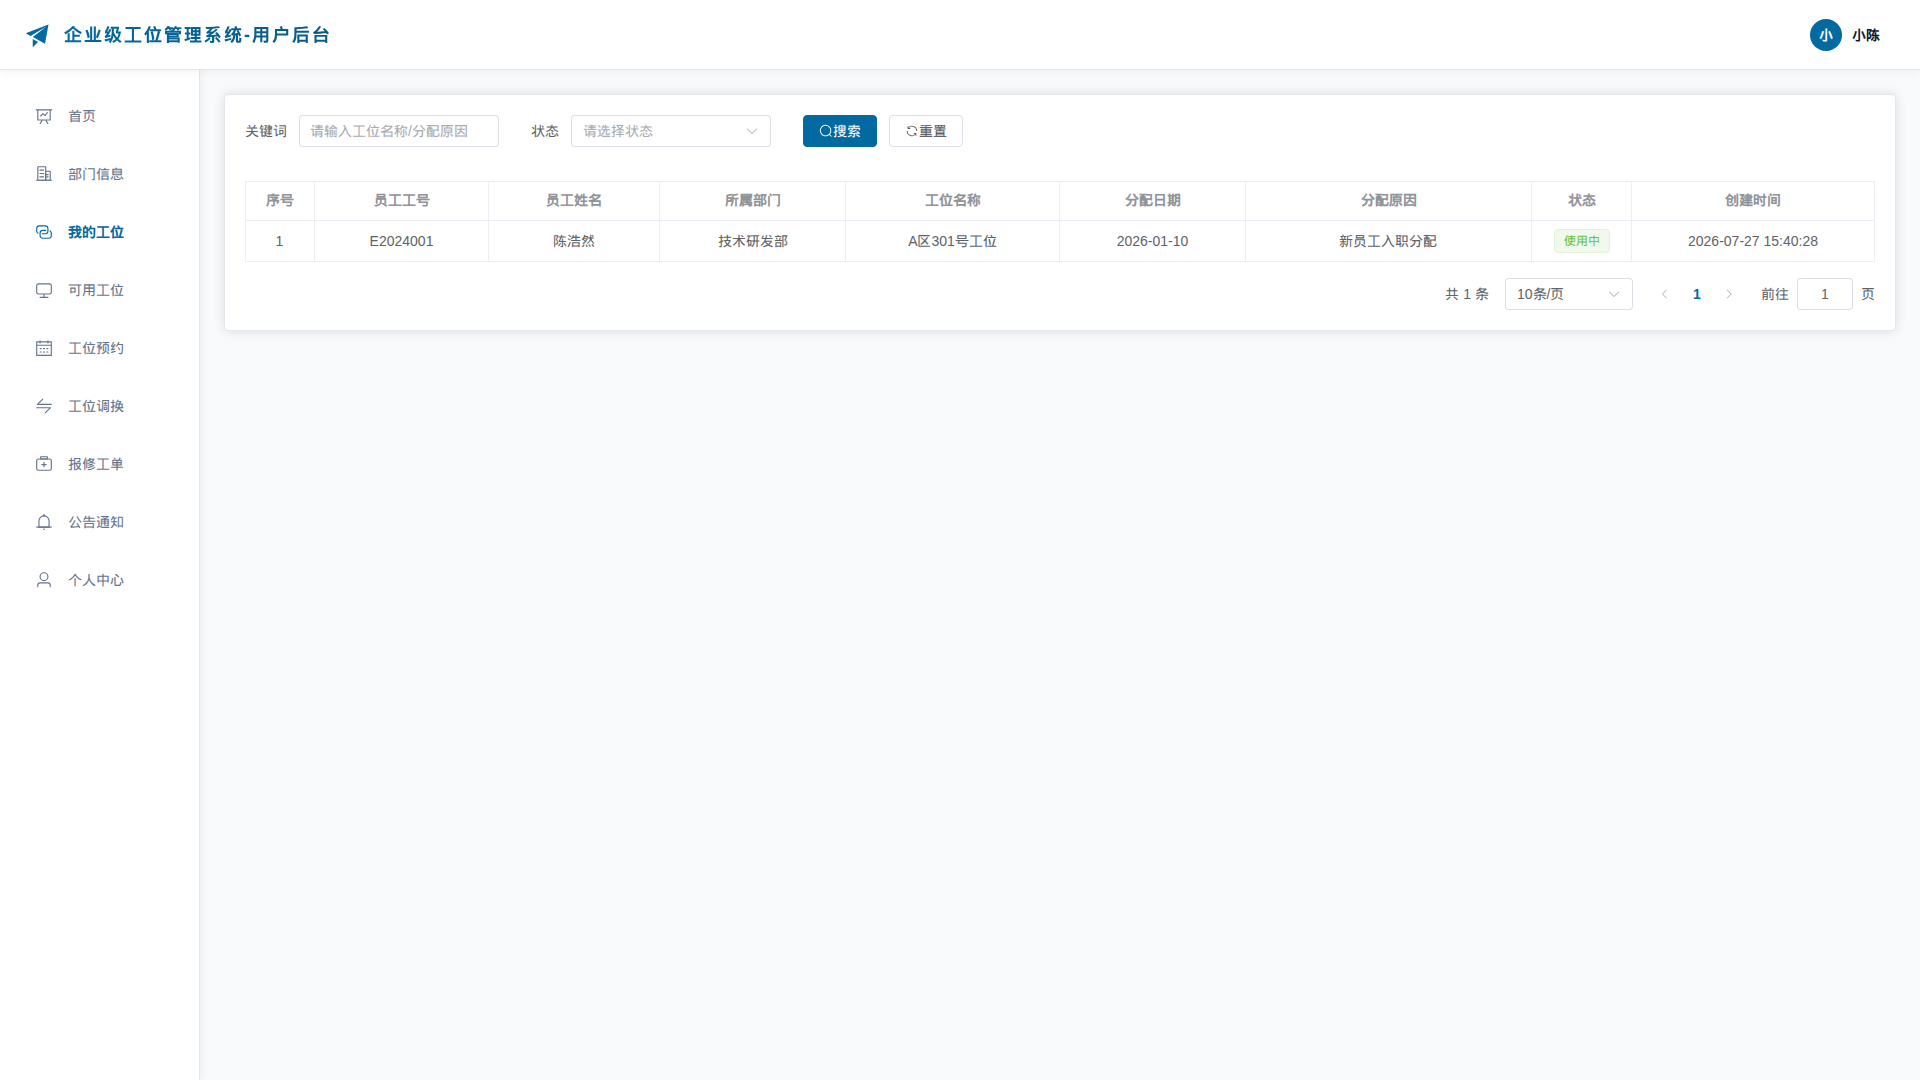This screenshot has height=1080, width=1920.
Task: View 公告通知 from sidebar
Action: click(100, 522)
